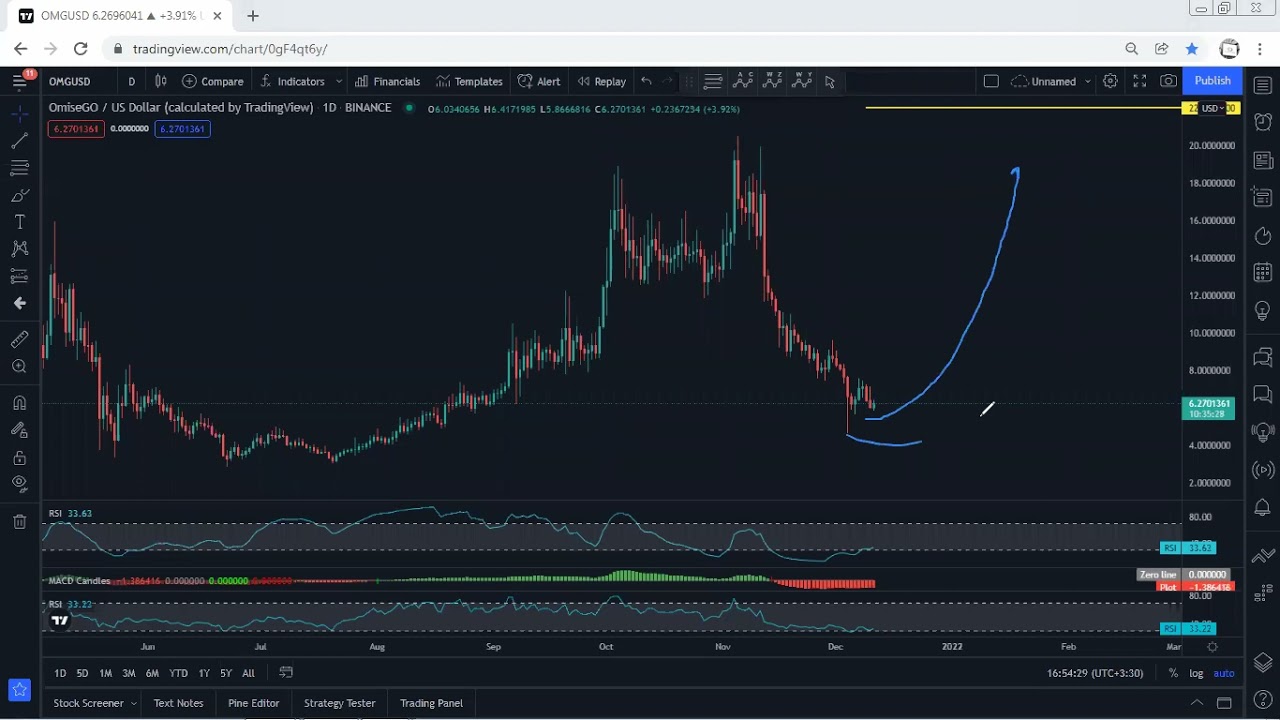Open the D timeframe interval selector

pyautogui.click(x=131, y=81)
